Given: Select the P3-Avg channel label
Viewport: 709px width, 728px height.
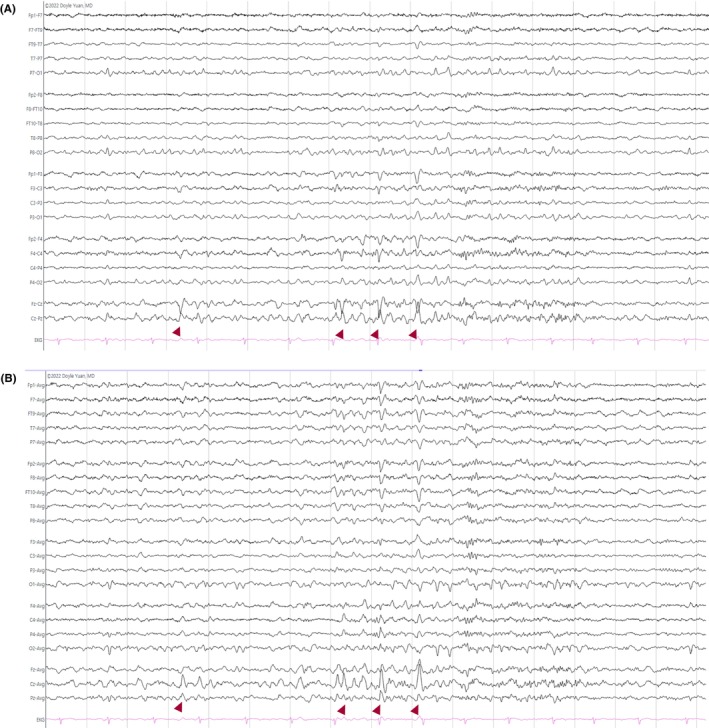Looking at the screenshot, I should 37,570.
